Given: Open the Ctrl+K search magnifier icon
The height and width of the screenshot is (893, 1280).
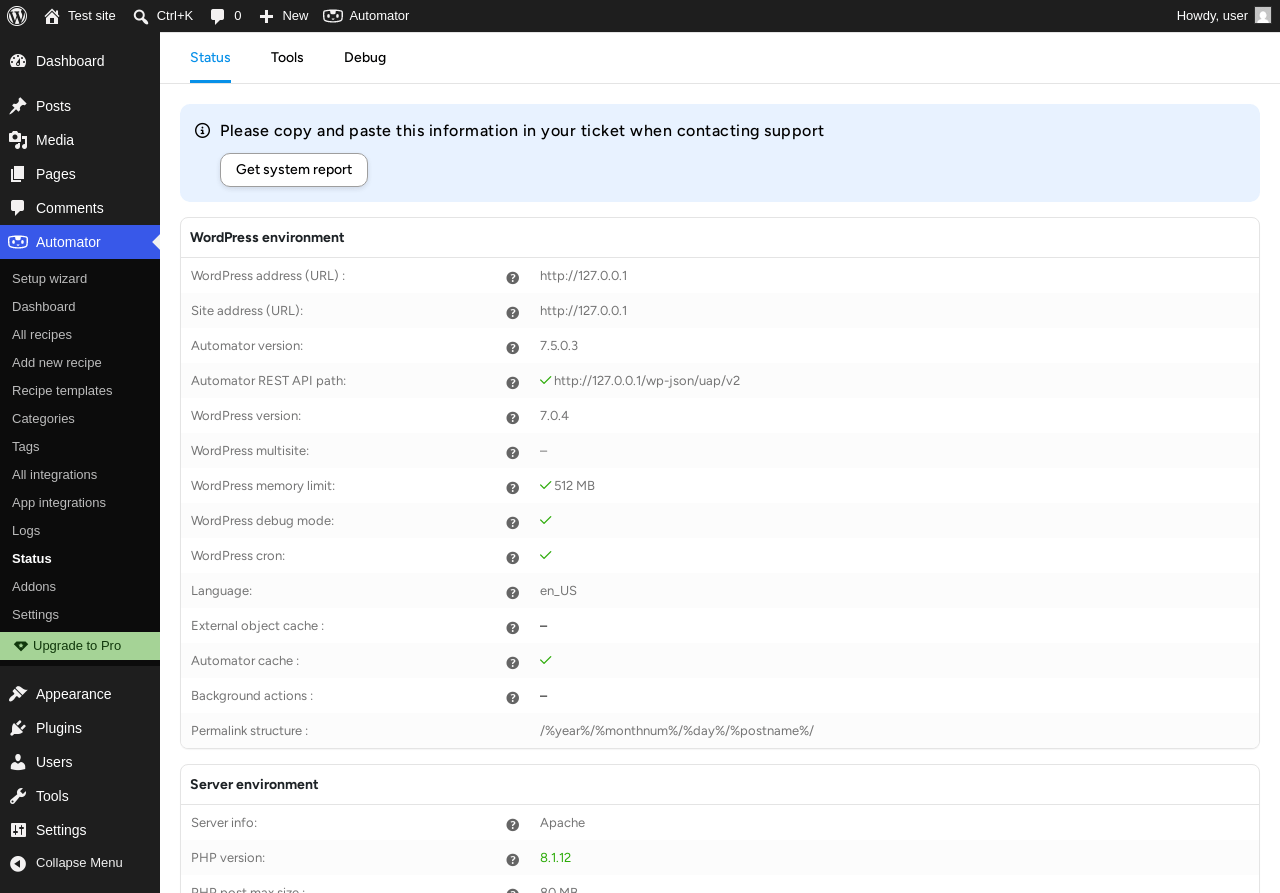Looking at the screenshot, I should 141,16.
